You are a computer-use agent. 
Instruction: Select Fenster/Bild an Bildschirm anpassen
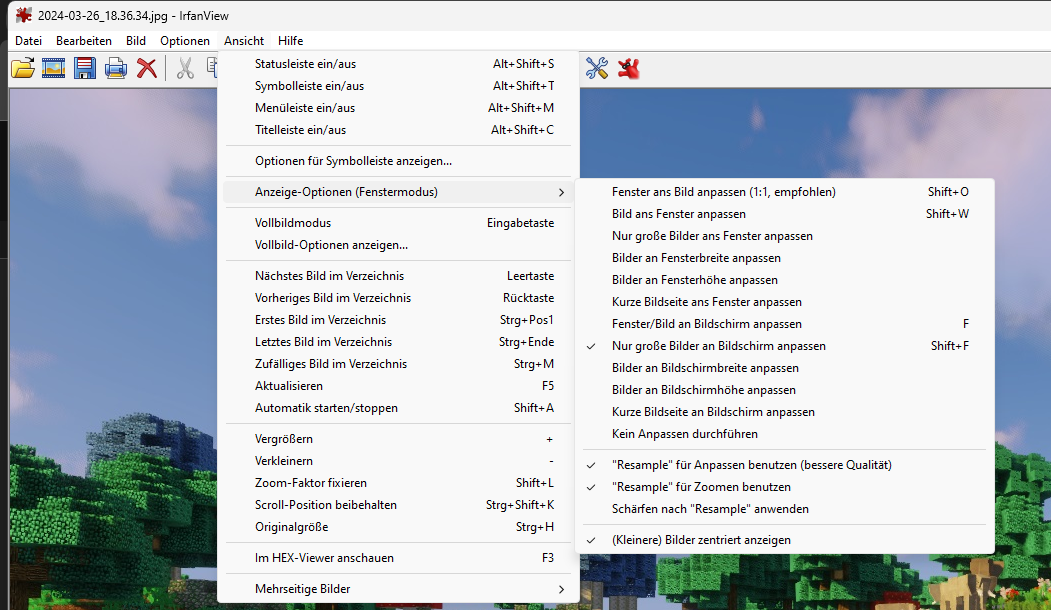tap(784, 324)
